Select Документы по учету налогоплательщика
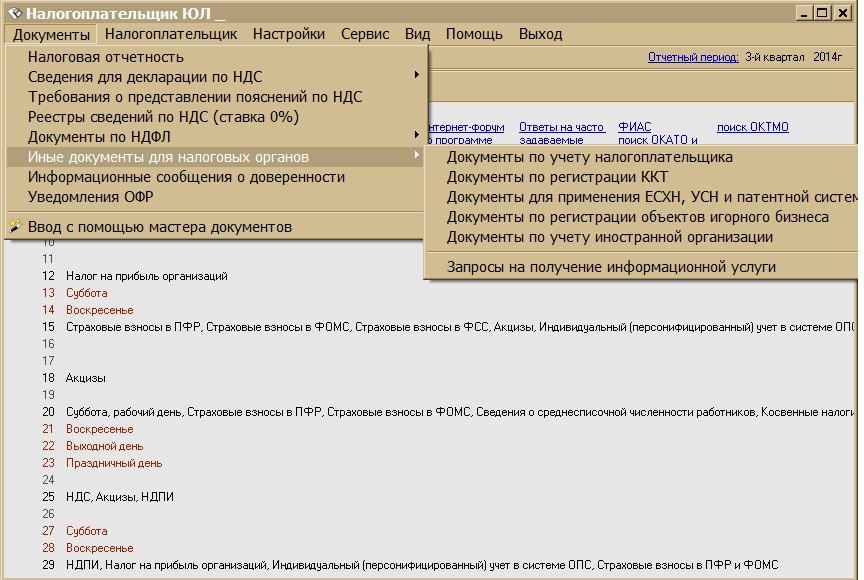Image resolution: width=864 pixels, height=580 pixels. pyautogui.click(x=589, y=157)
